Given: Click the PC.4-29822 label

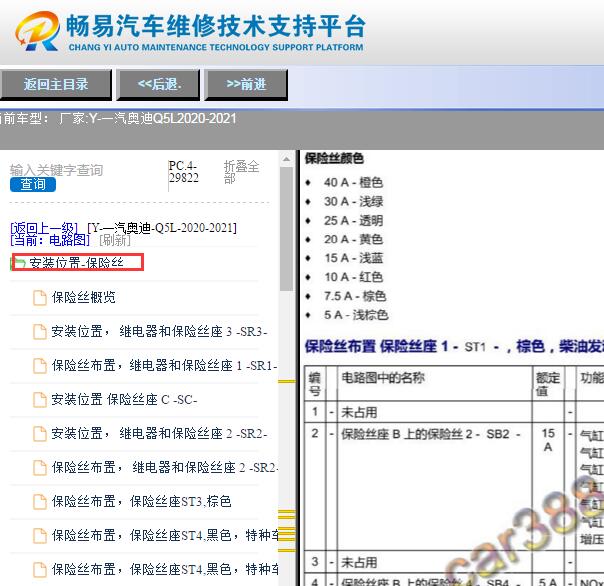Looking at the screenshot, I should [184, 172].
